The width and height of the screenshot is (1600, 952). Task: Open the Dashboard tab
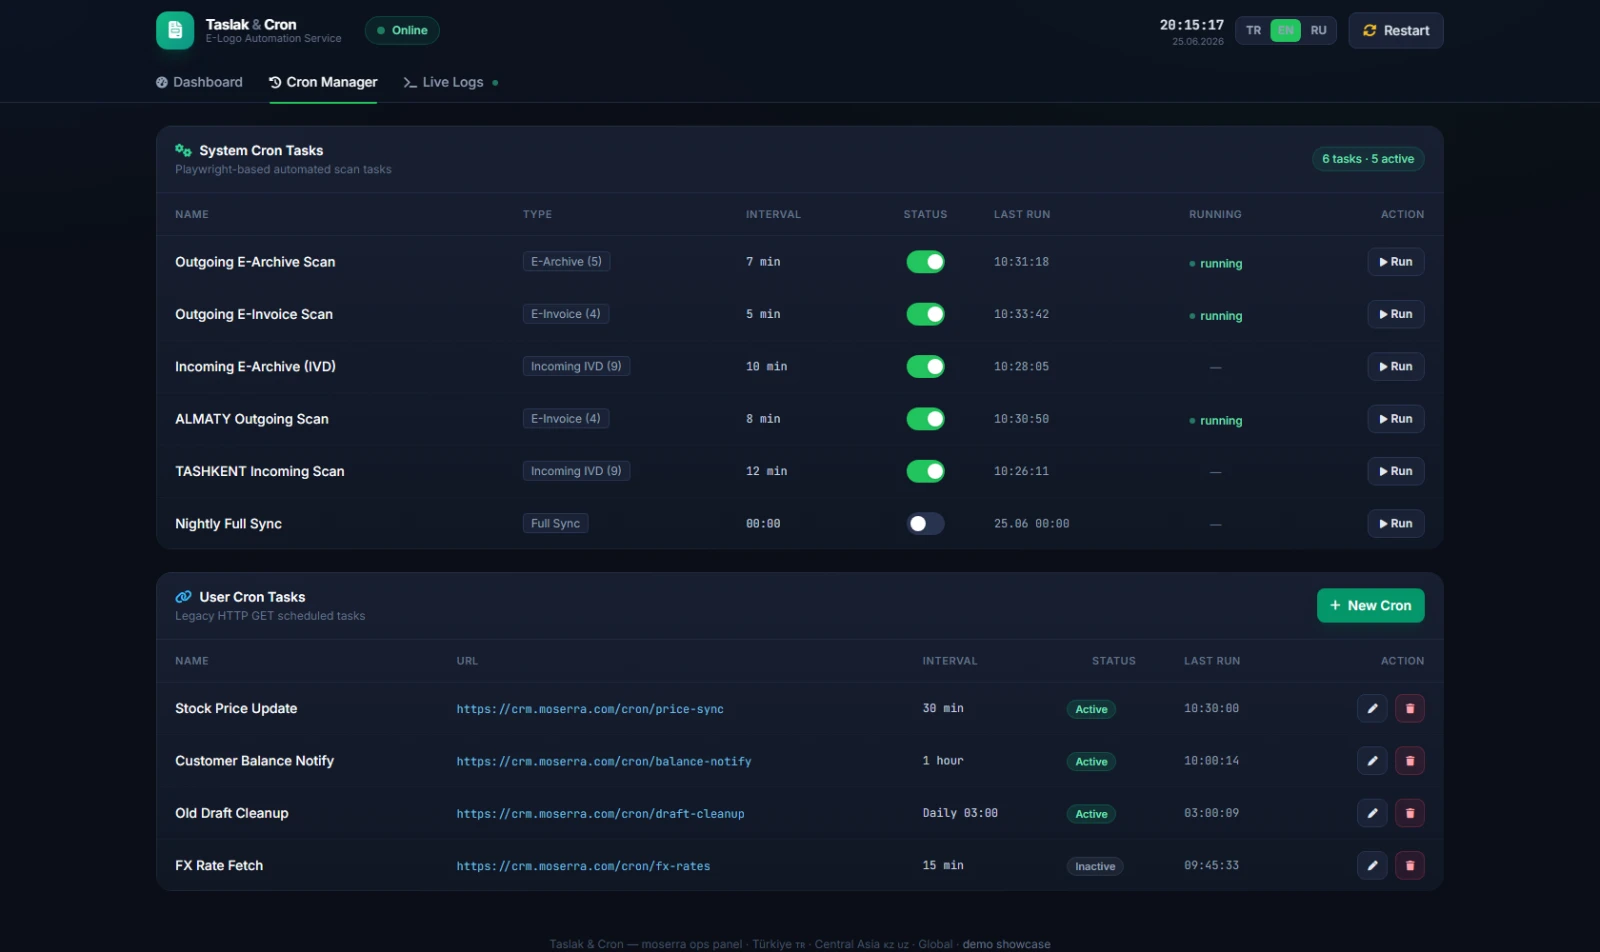pyautogui.click(x=199, y=82)
